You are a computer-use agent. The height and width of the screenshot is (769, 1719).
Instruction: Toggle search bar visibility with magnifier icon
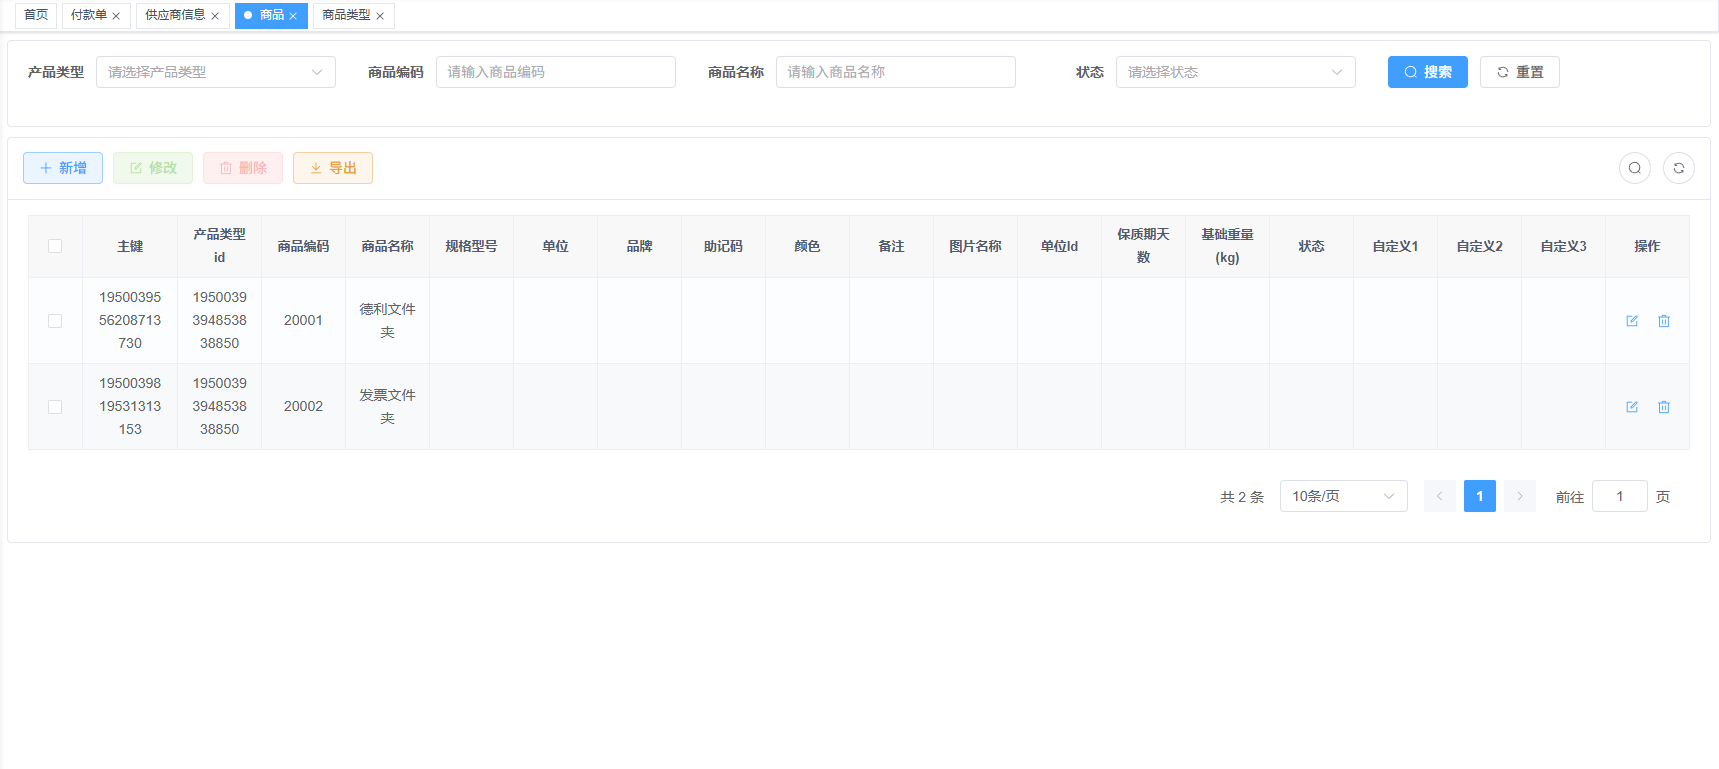(1634, 168)
